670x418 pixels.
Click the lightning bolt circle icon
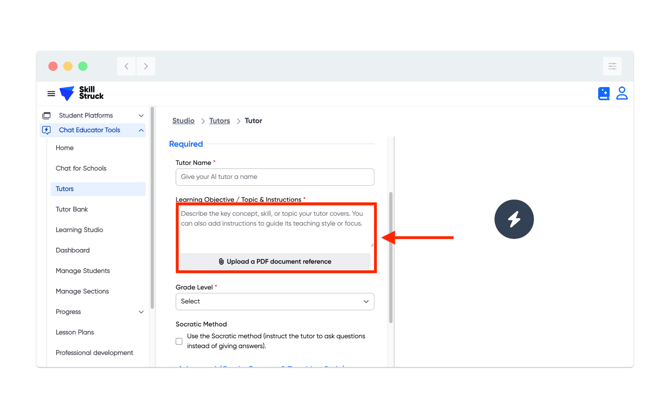pos(514,219)
